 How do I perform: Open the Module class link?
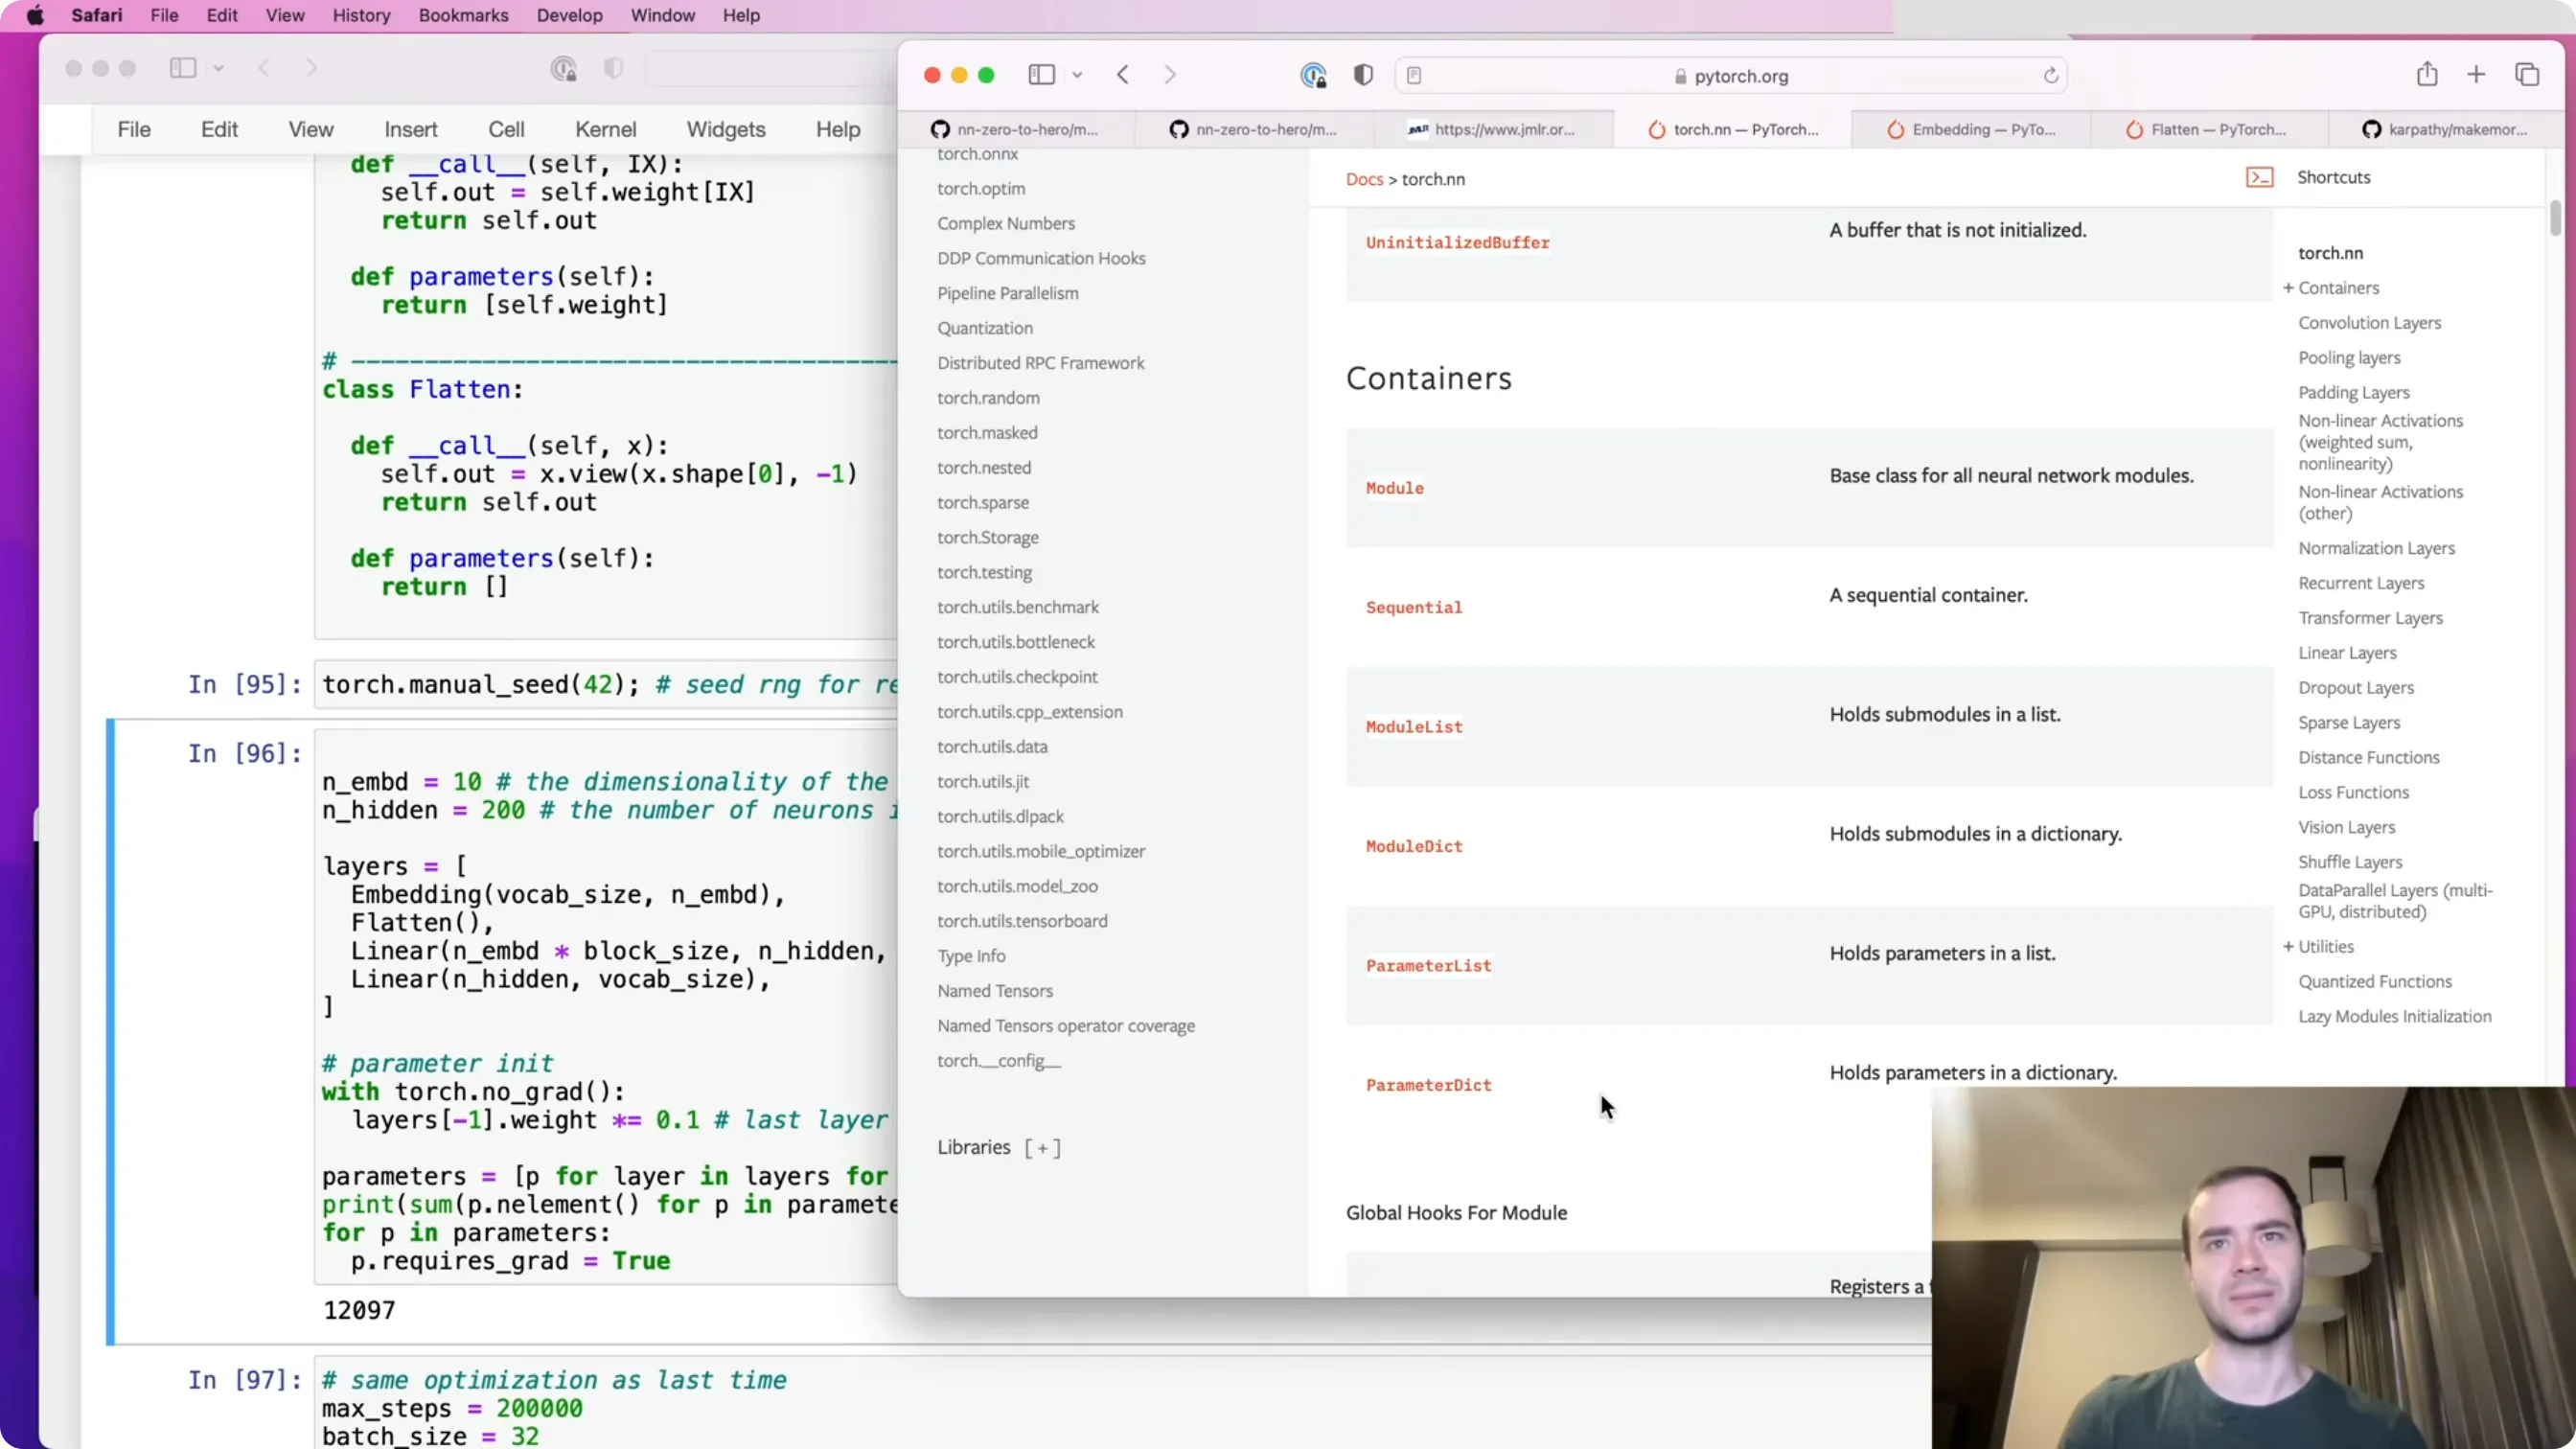point(1395,488)
